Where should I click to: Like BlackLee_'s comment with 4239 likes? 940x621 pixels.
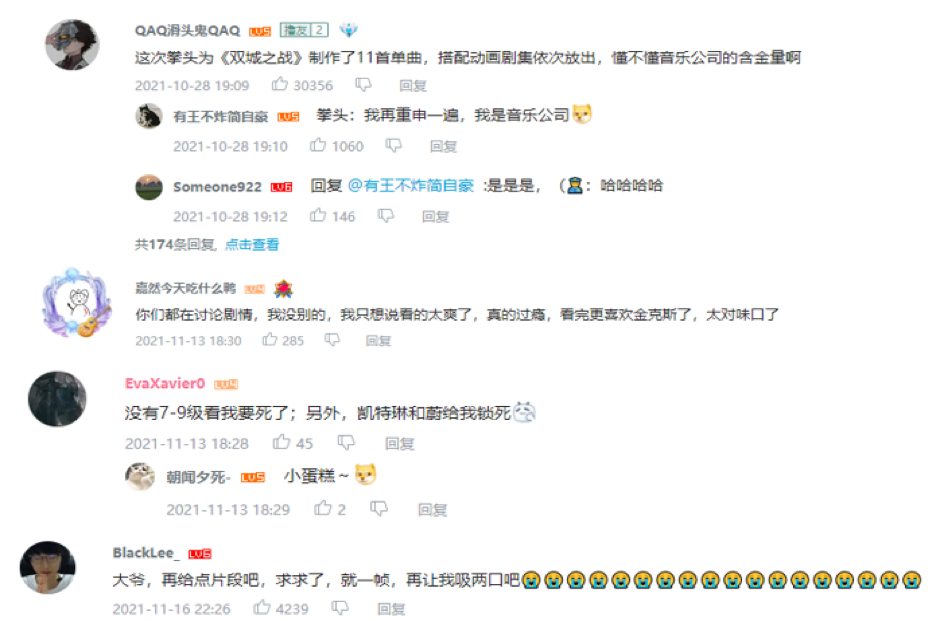pyautogui.click(x=261, y=607)
